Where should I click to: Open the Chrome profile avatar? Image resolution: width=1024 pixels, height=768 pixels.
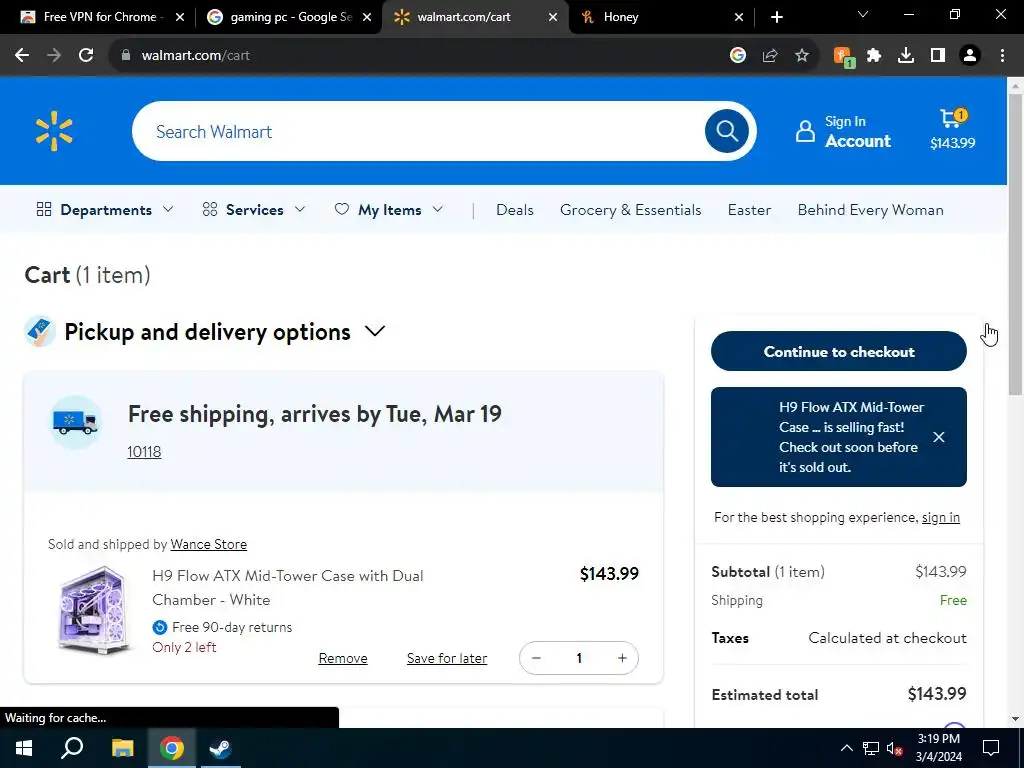click(970, 56)
